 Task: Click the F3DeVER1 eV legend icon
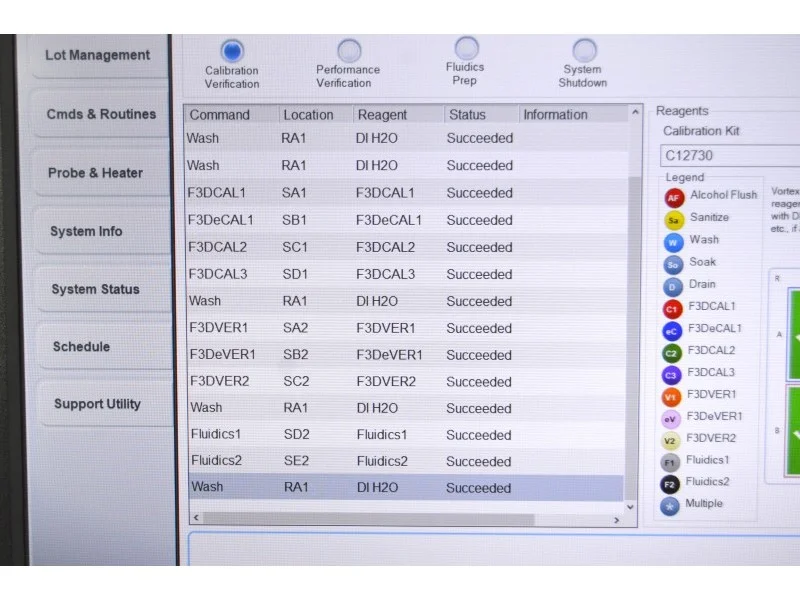point(670,419)
